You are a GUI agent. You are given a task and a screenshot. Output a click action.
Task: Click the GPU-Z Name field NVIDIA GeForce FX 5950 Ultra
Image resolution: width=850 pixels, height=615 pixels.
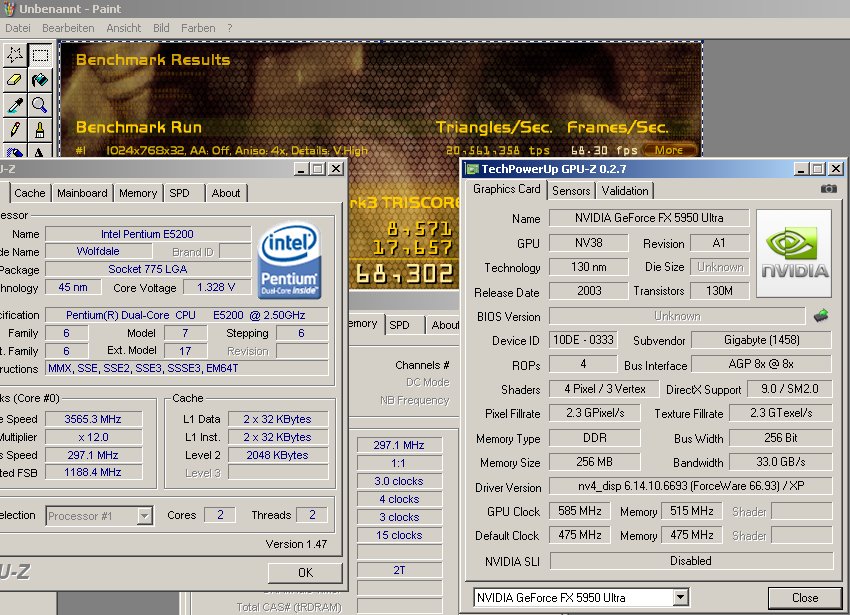pos(649,218)
